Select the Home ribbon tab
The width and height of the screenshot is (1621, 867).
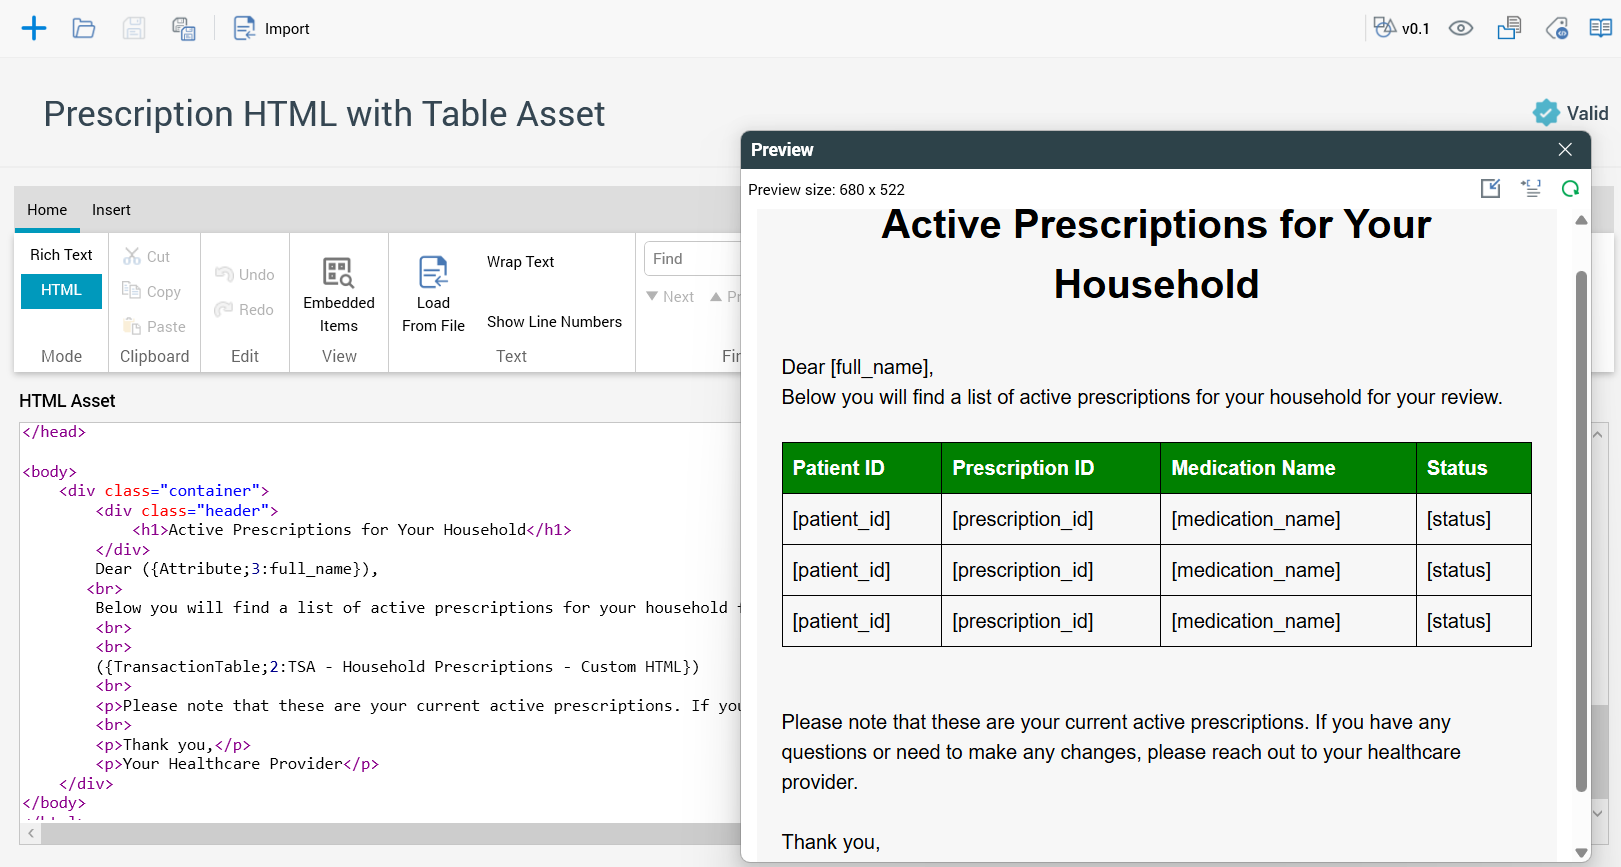point(47,210)
